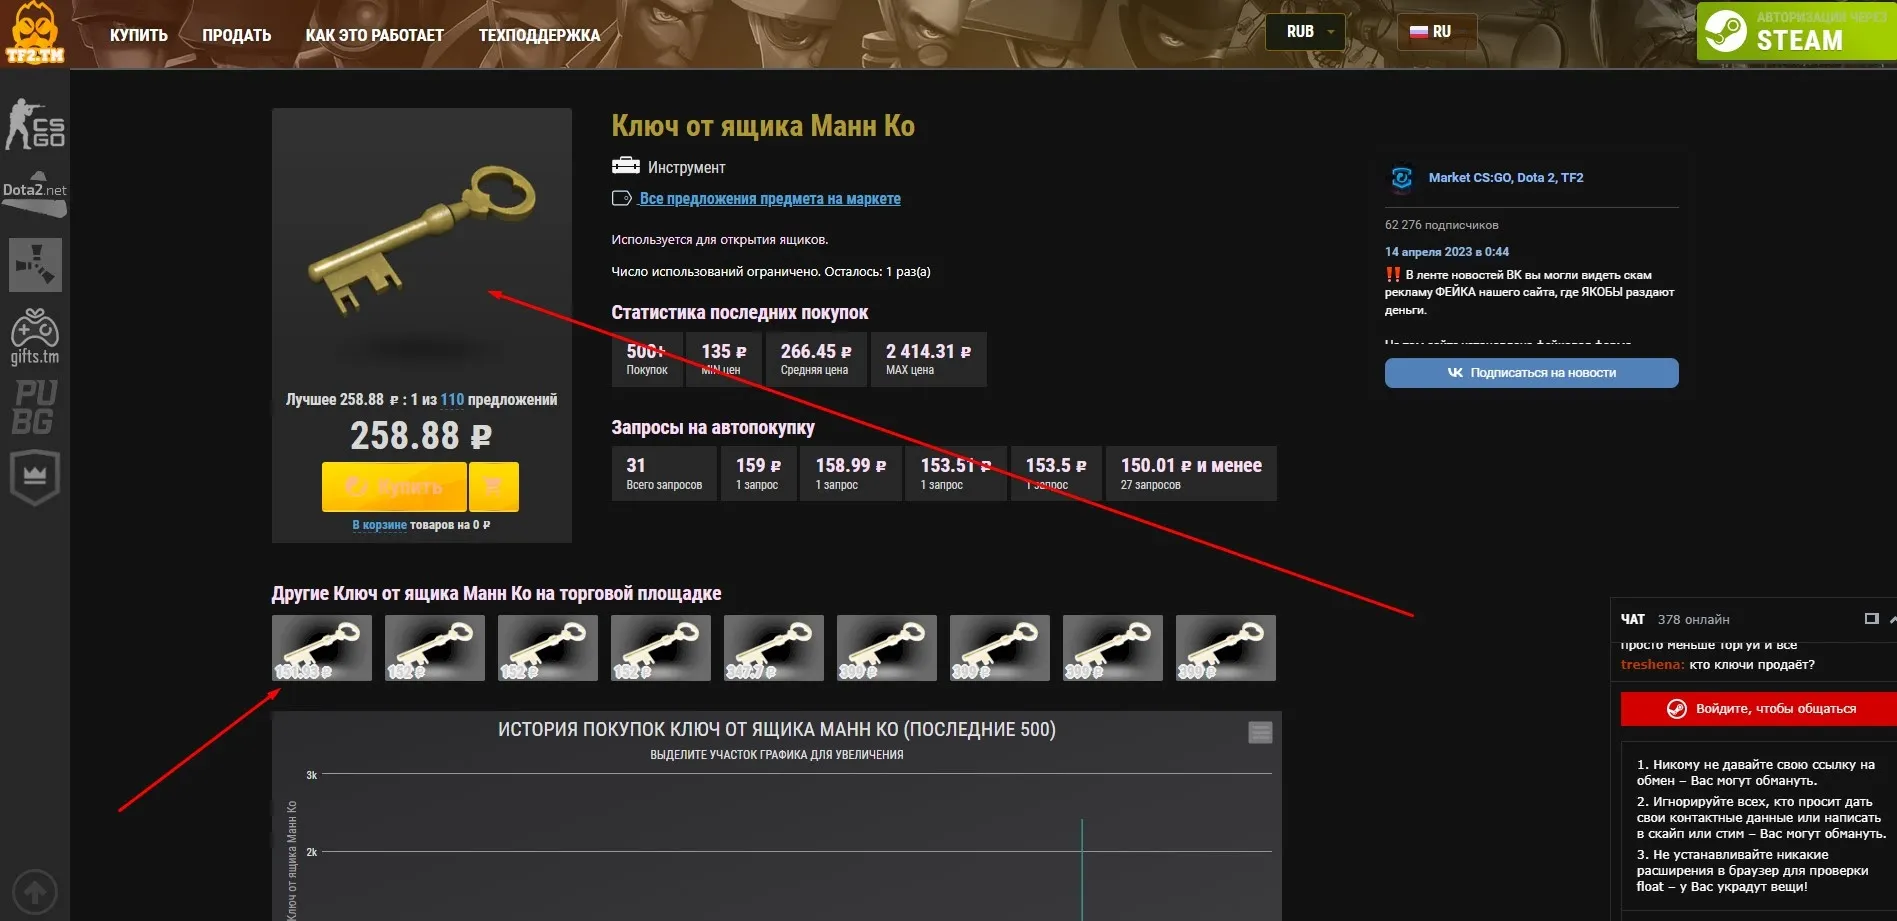
Task: Click Подписаться на новости button
Action: pos(1531,373)
